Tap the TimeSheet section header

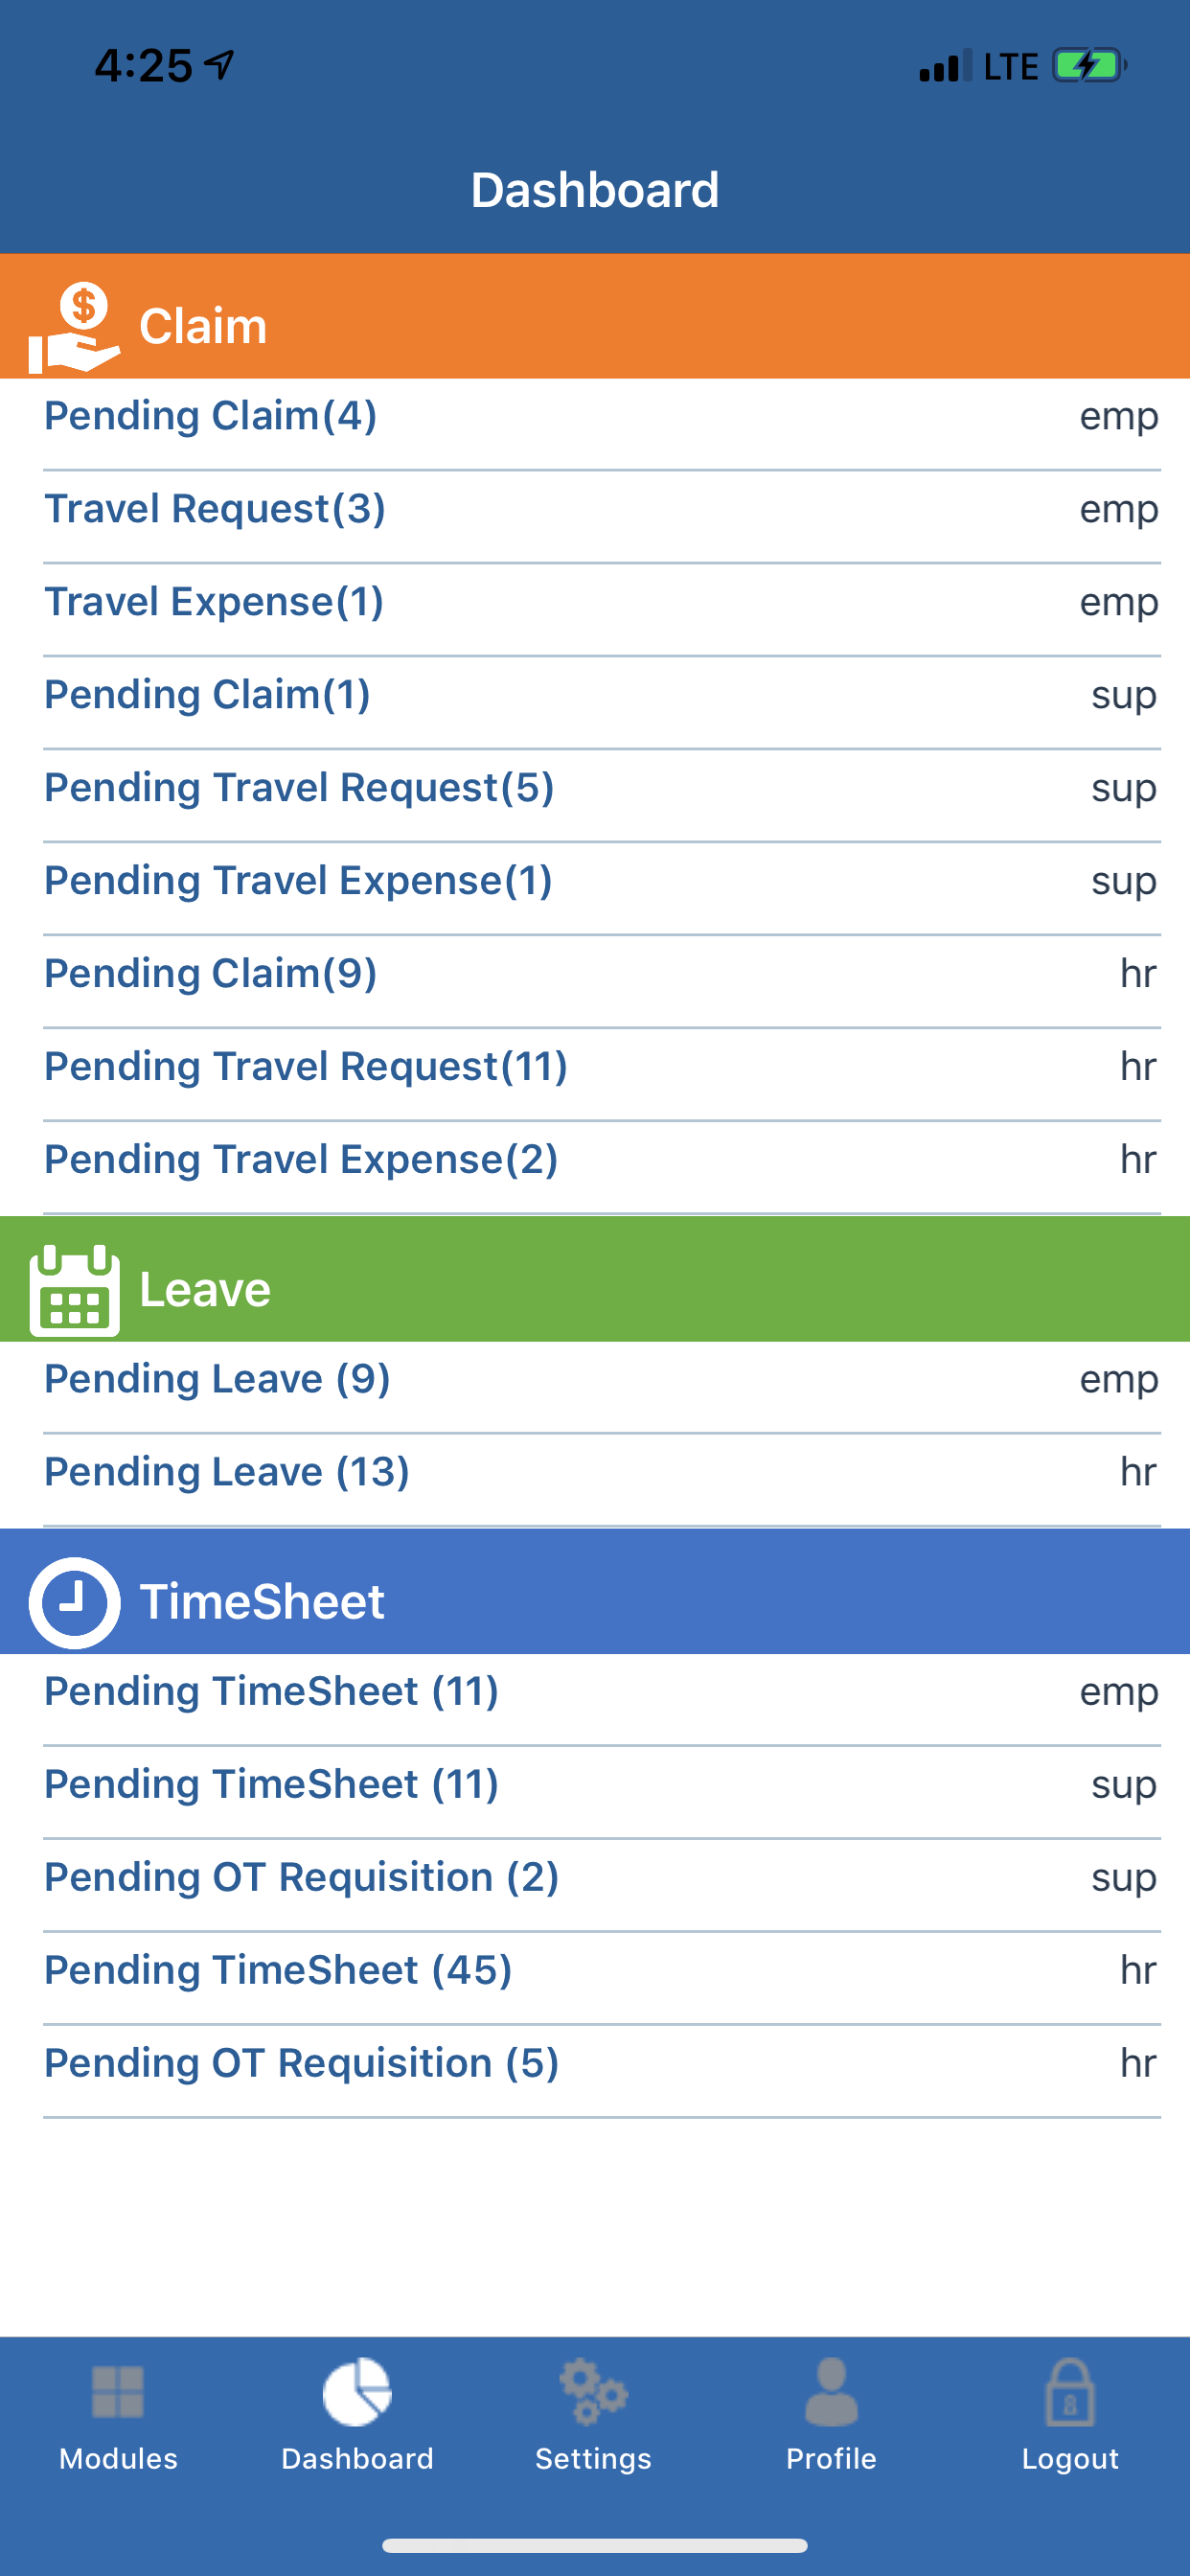tap(595, 1591)
